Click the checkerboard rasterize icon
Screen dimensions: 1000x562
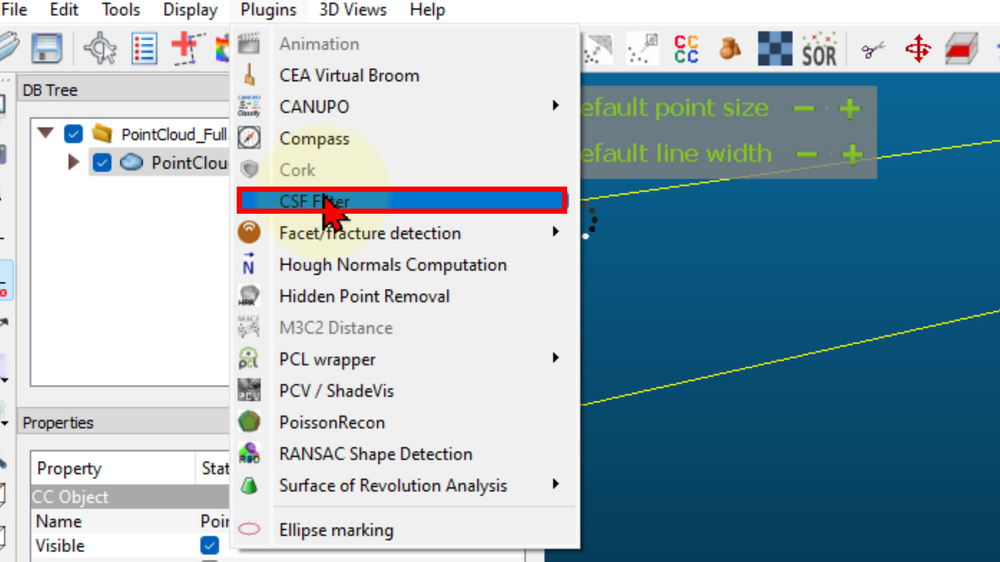[775, 48]
